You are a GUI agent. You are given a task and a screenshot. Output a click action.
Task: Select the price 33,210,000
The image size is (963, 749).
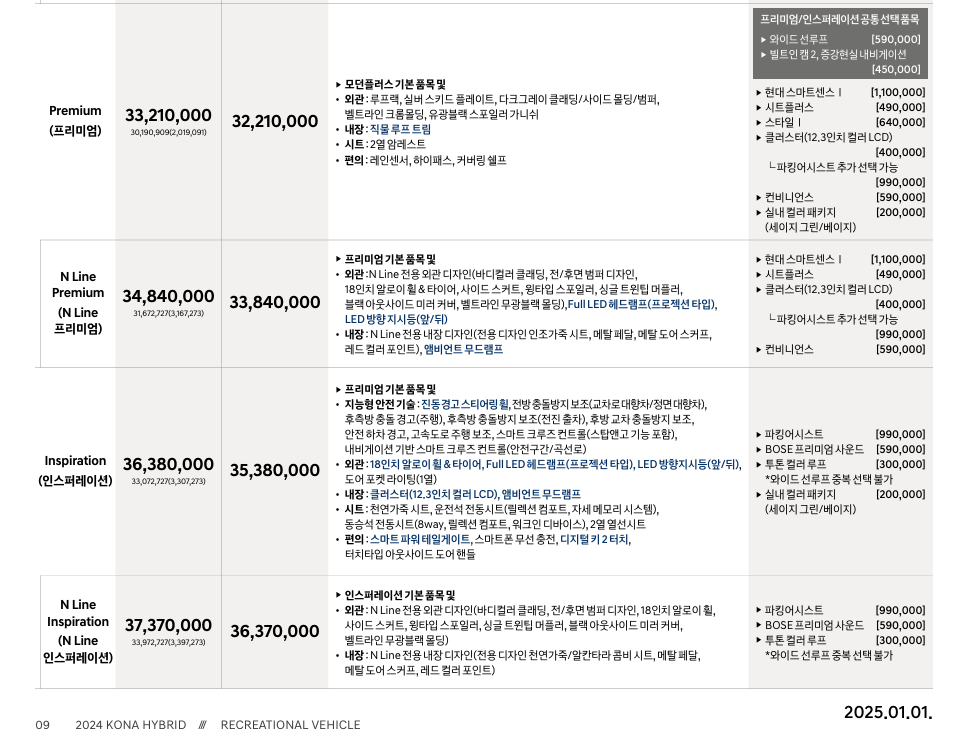[x=168, y=115]
